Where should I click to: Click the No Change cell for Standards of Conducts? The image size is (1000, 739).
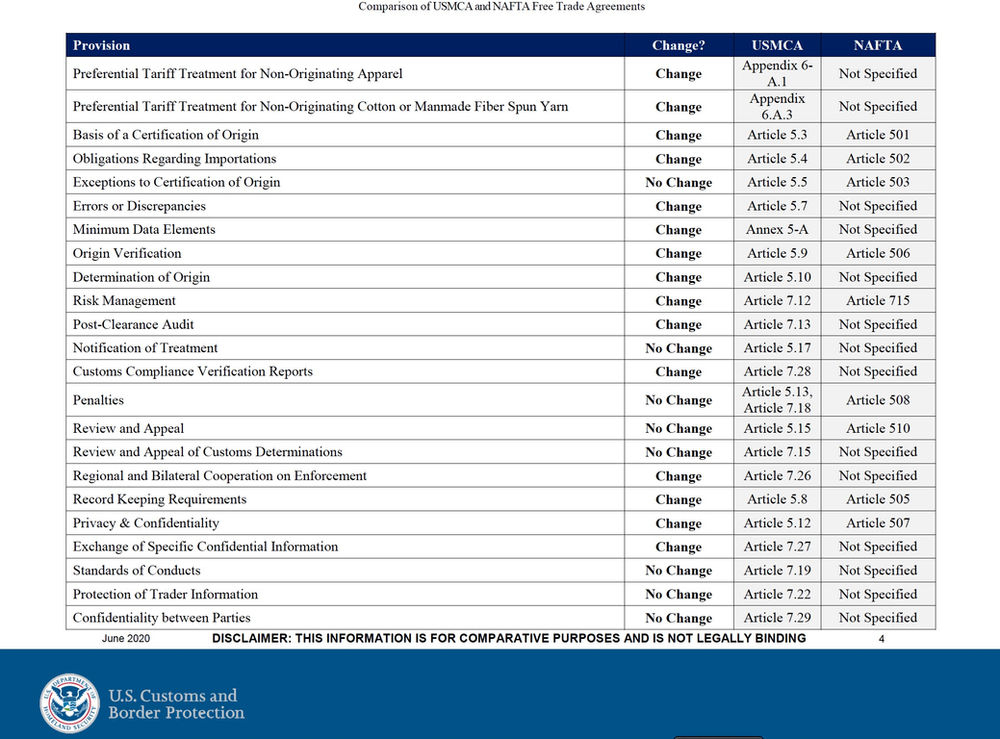click(678, 570)
